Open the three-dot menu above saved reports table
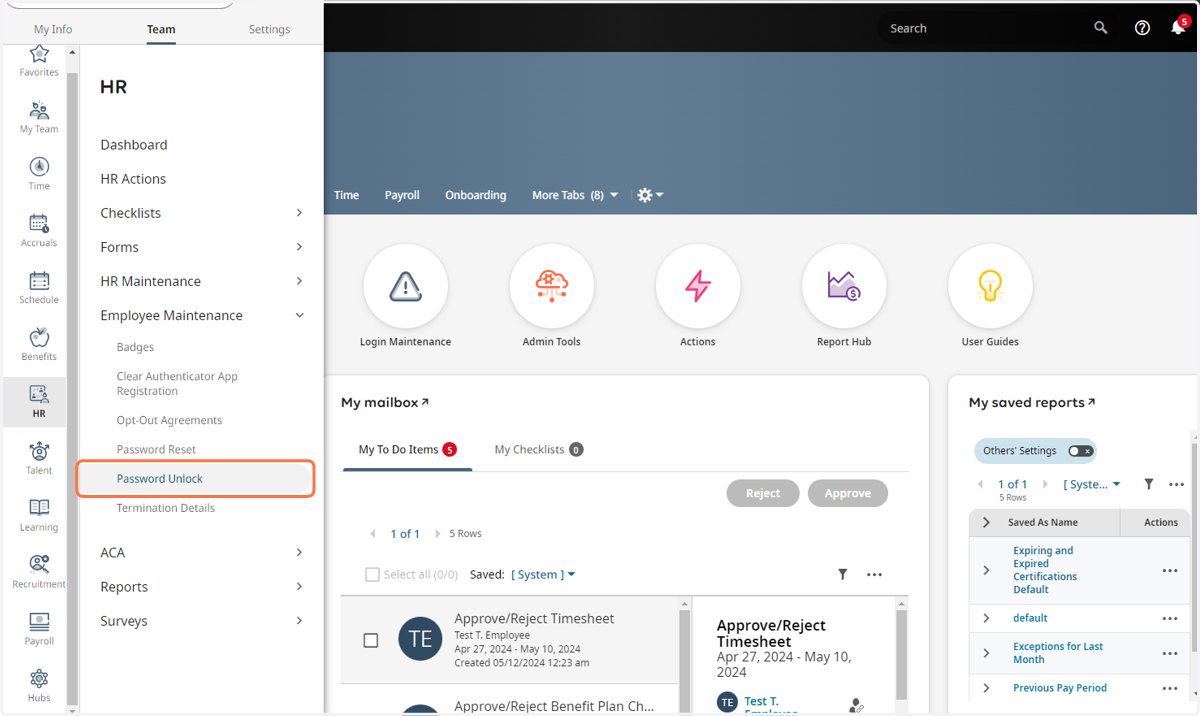Screen dimensions: 1200x716 [x=1177, y=485]
